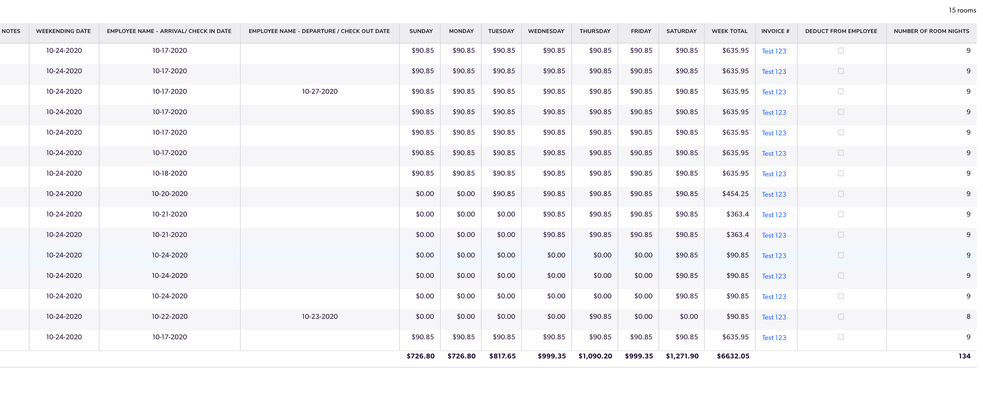Viewport: 983px width, 400px height.
Task: Click the Friday column header
Action: click(641, 31)
